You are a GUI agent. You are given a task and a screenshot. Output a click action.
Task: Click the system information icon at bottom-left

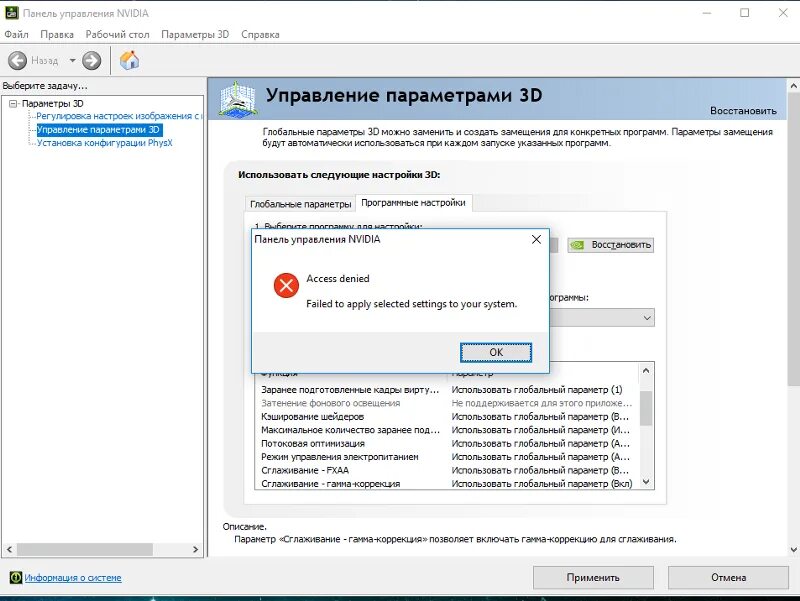pyautogui.click(x=16, y=578)
